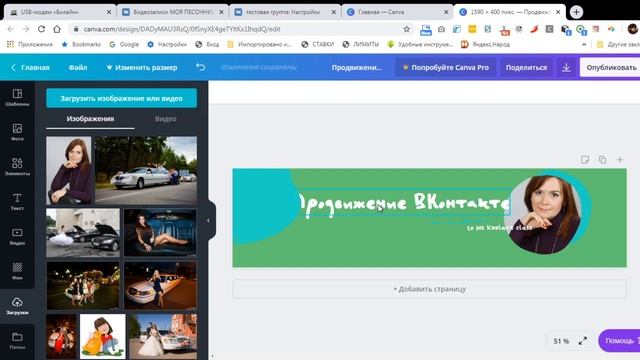
Task: Switch to USB-модем «Билайн» browser tab
Action: [60, 12]
